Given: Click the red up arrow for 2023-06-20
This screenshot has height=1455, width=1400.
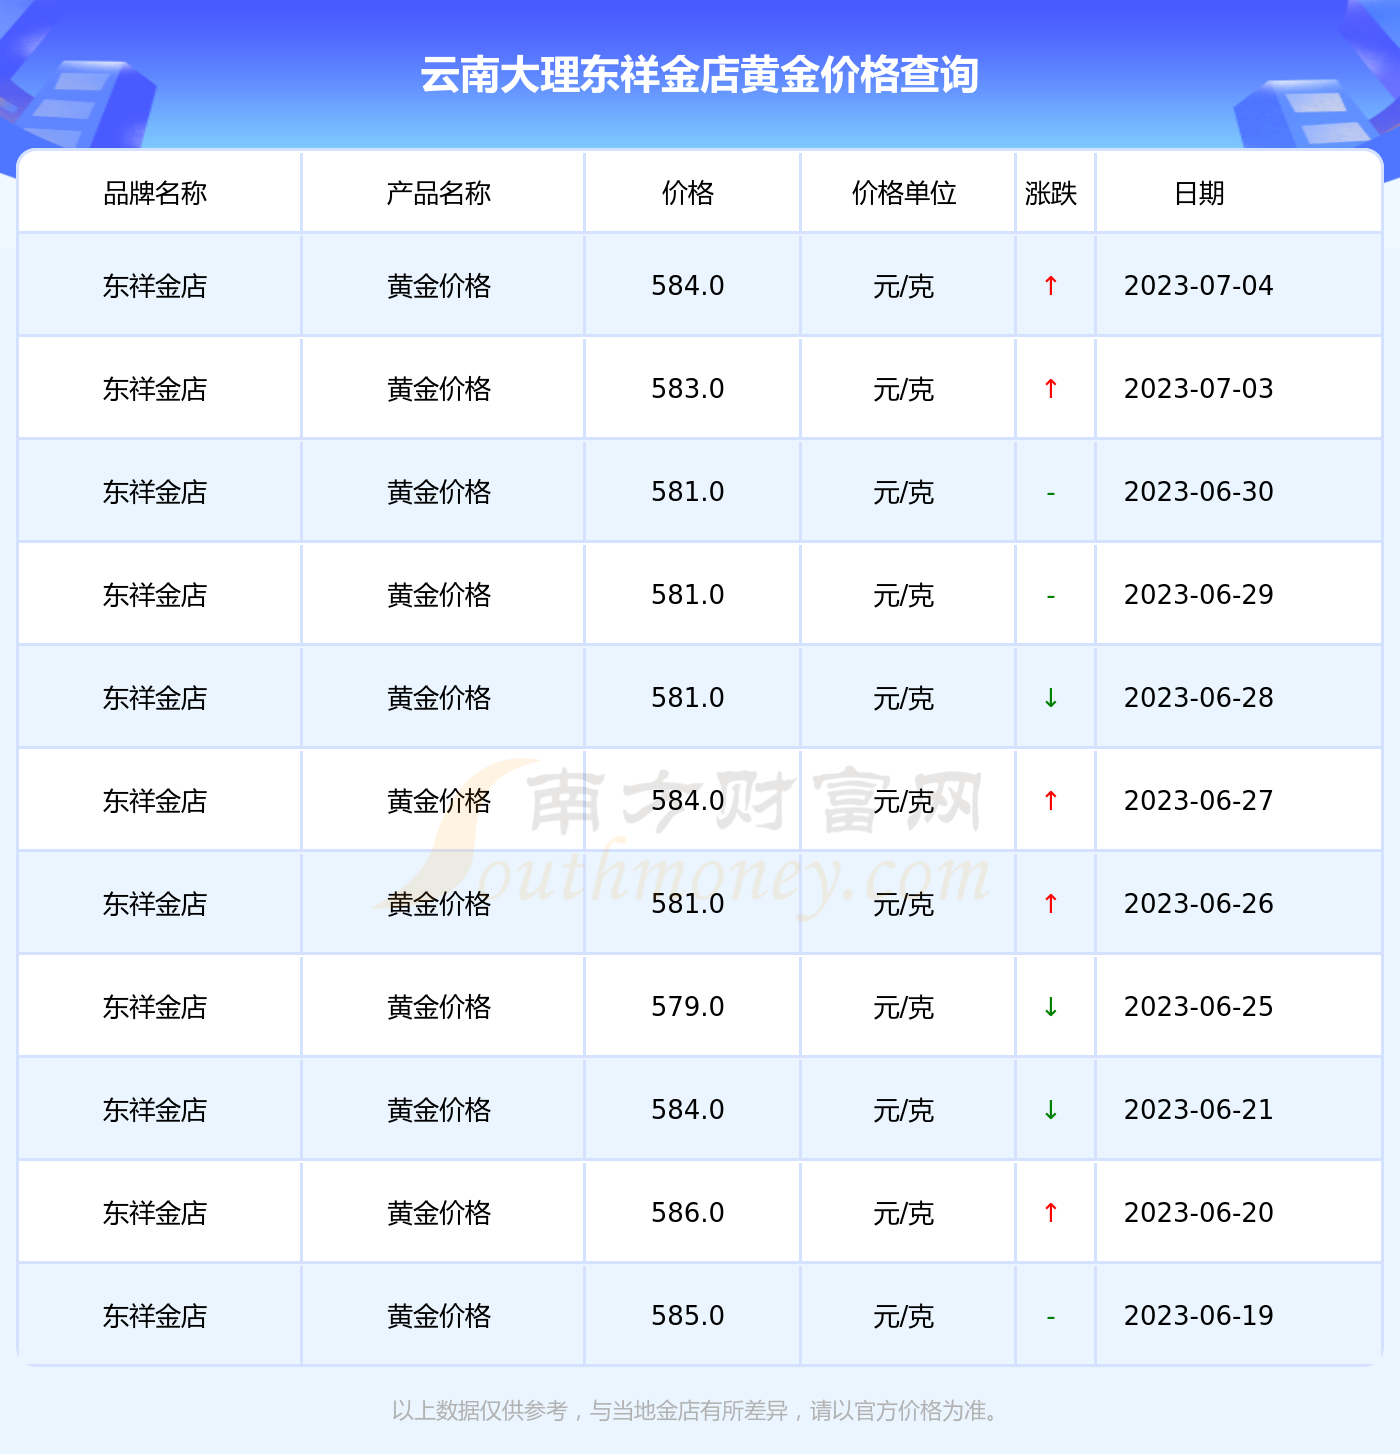Looking at the screenshot, I should click(1051, 1213).
